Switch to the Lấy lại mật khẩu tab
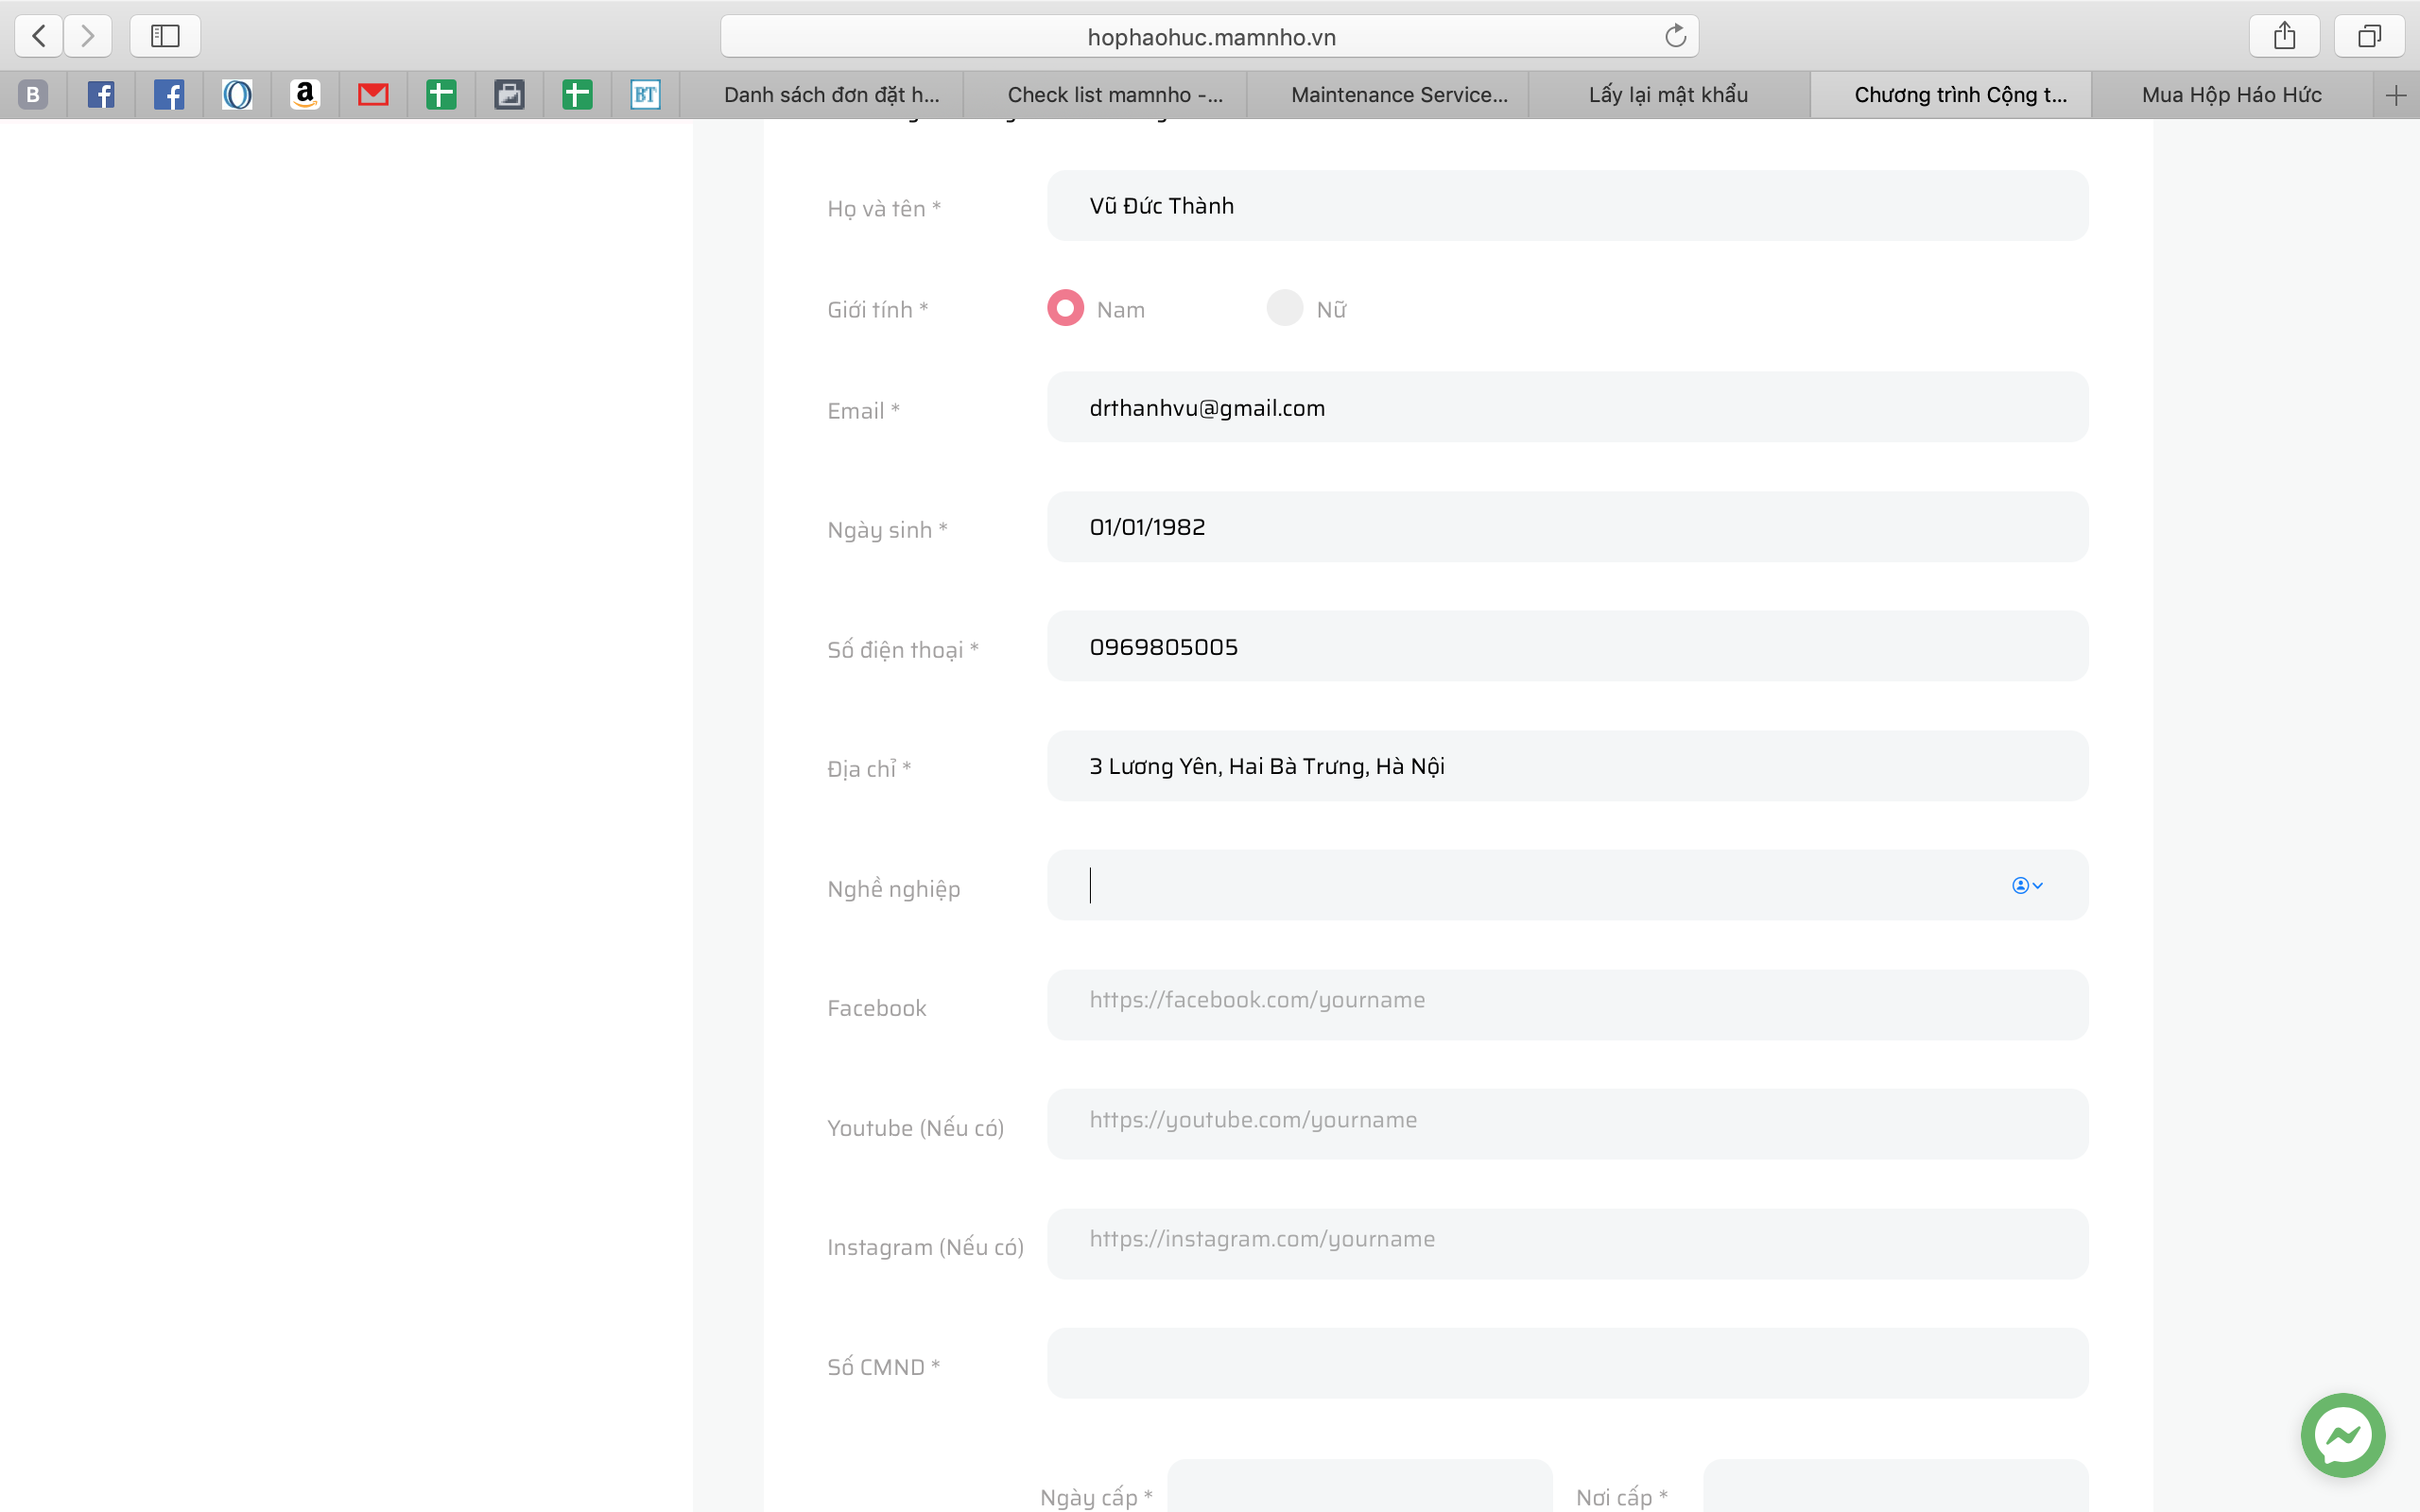Image resolution: width=2420 pixels, height=1512 pixels. click(1670, 95)
